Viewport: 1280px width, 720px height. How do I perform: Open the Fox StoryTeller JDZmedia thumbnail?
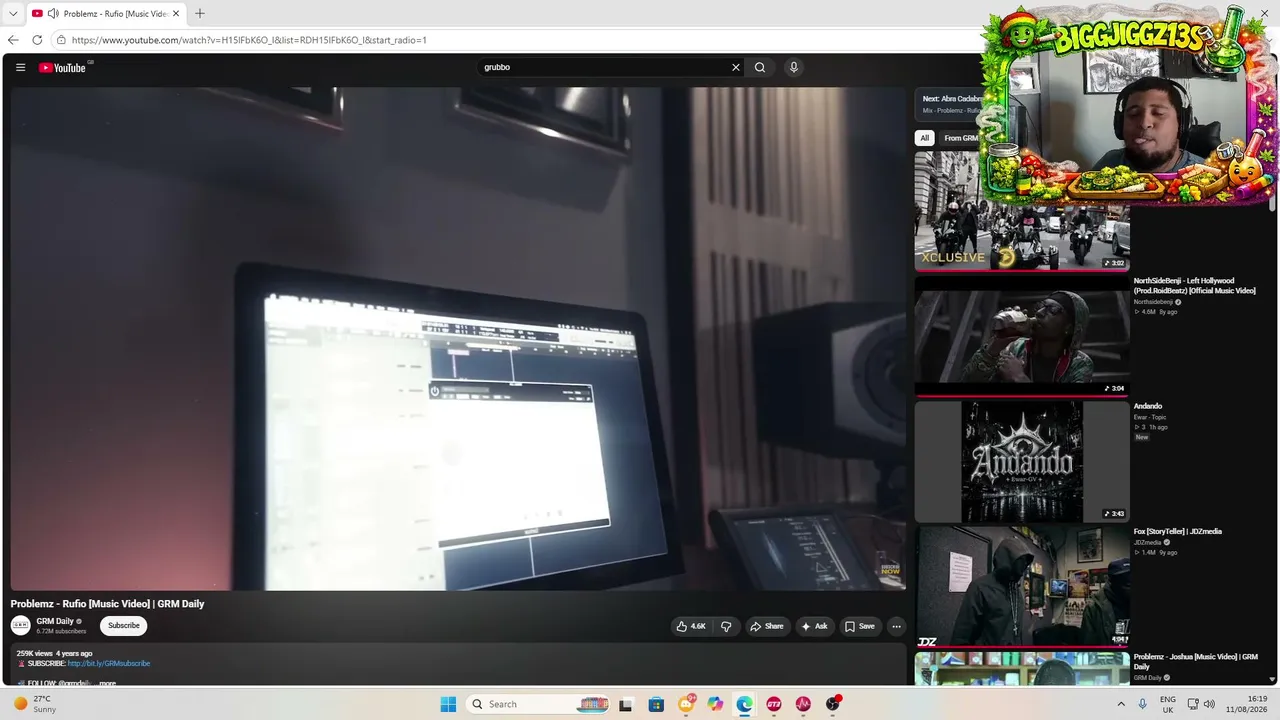pos(1022,586)
